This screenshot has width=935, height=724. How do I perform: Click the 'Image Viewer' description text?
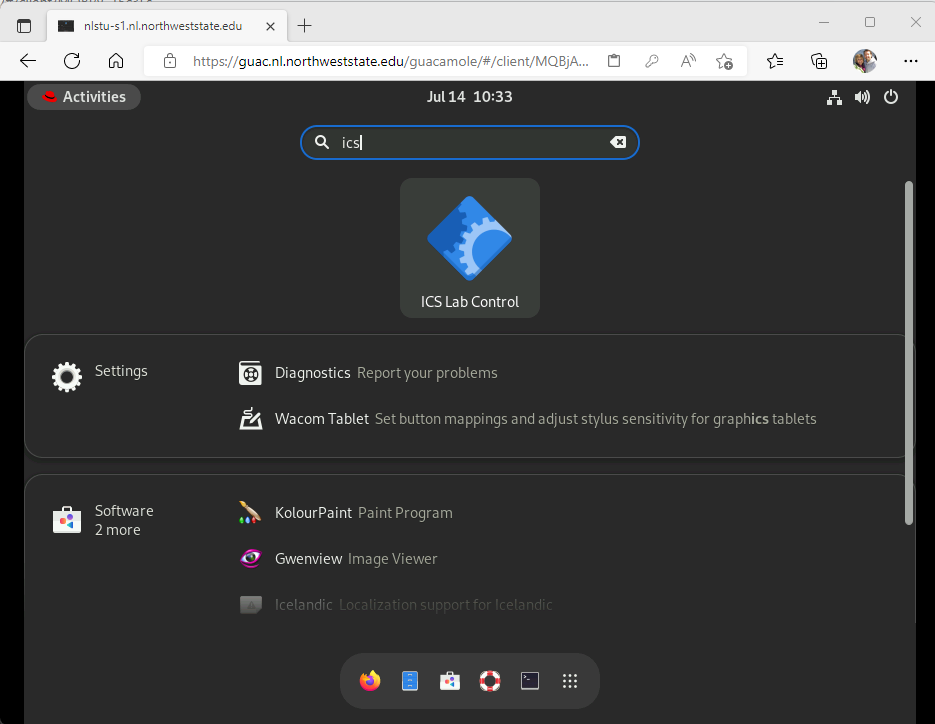pos(392,559)
